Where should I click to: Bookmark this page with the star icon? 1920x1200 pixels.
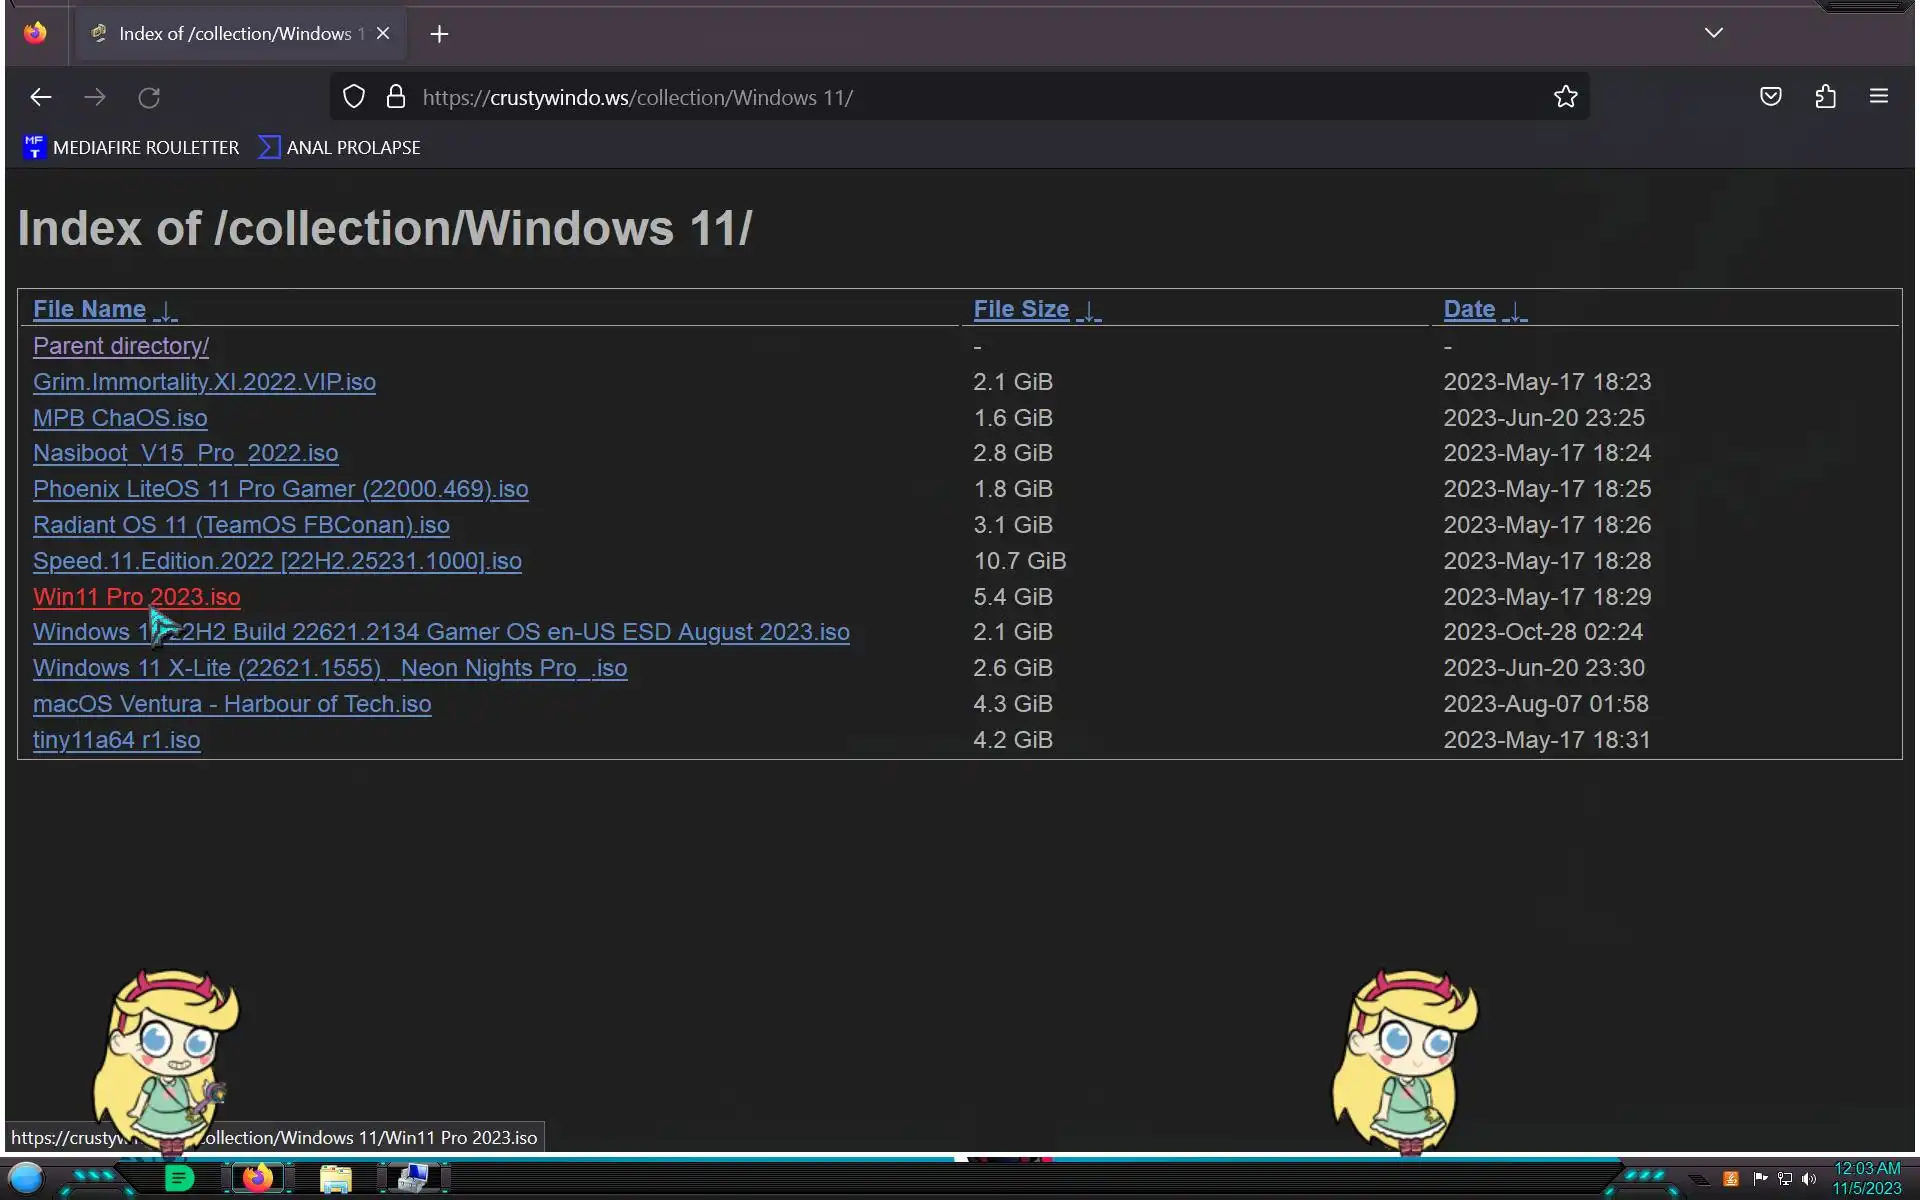click(1565, 97)
